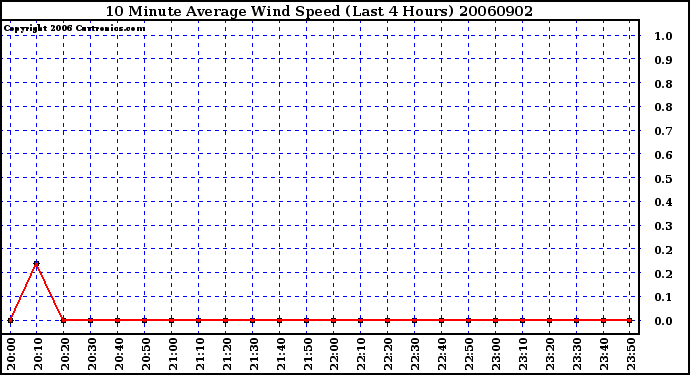The width and height of the screenshot is (690, 375).
Task: Click the 20:00 time axis label
Action: 11,354
